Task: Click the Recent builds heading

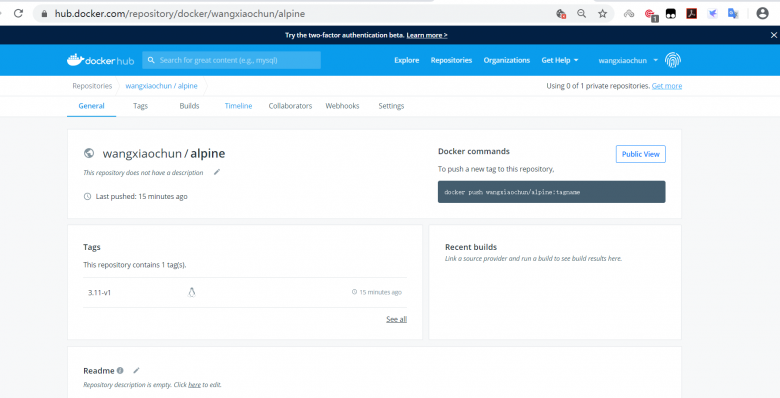Action: coord(471,247)
